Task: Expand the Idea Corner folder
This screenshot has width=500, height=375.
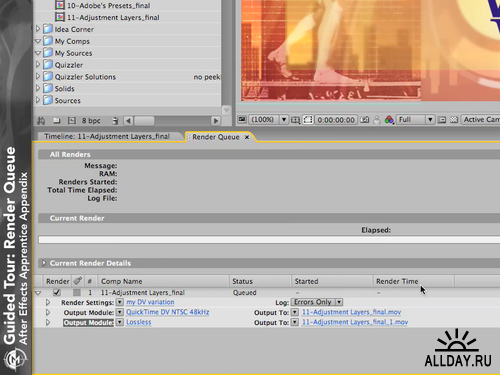Action: pyautogui.click(x=38, y=29)
